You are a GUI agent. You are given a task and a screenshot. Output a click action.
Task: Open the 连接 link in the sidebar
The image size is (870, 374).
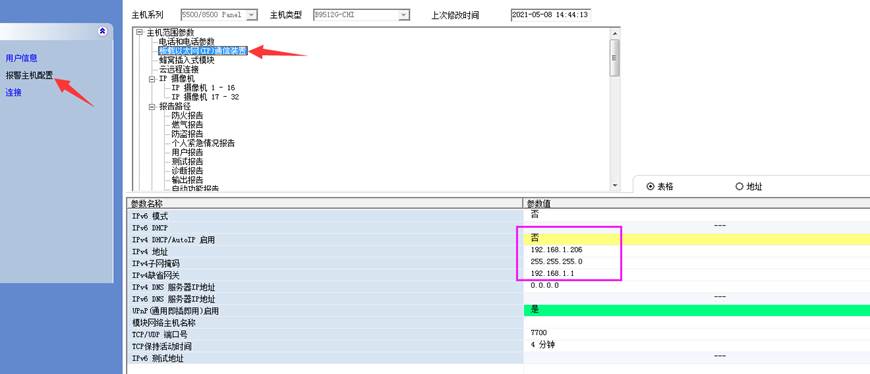click(x=13, y=93)
